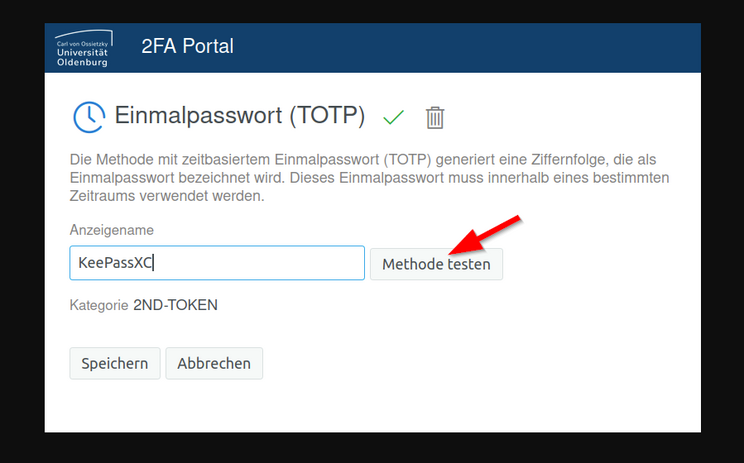Click the "Kategorie" label text

(98, 305)
